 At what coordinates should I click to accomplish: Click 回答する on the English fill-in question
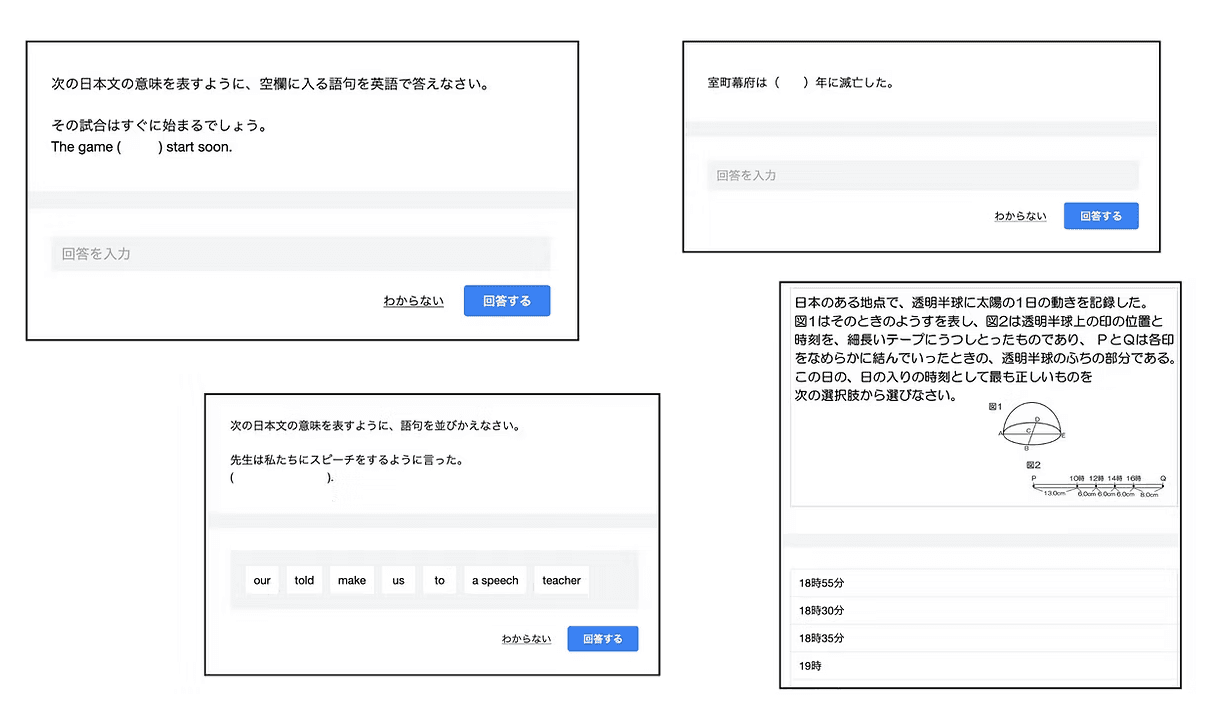click(x=506, y=300)
